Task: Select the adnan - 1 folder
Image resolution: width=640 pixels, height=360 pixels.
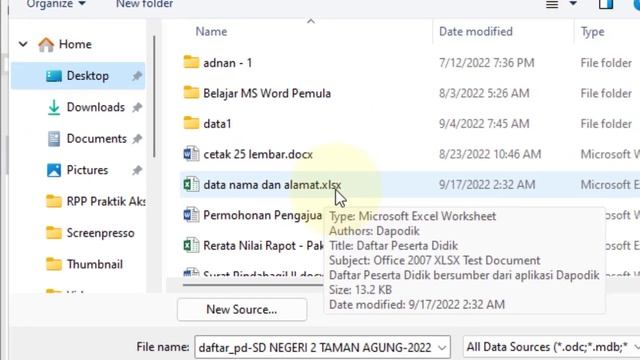Action: coord(227,63)
